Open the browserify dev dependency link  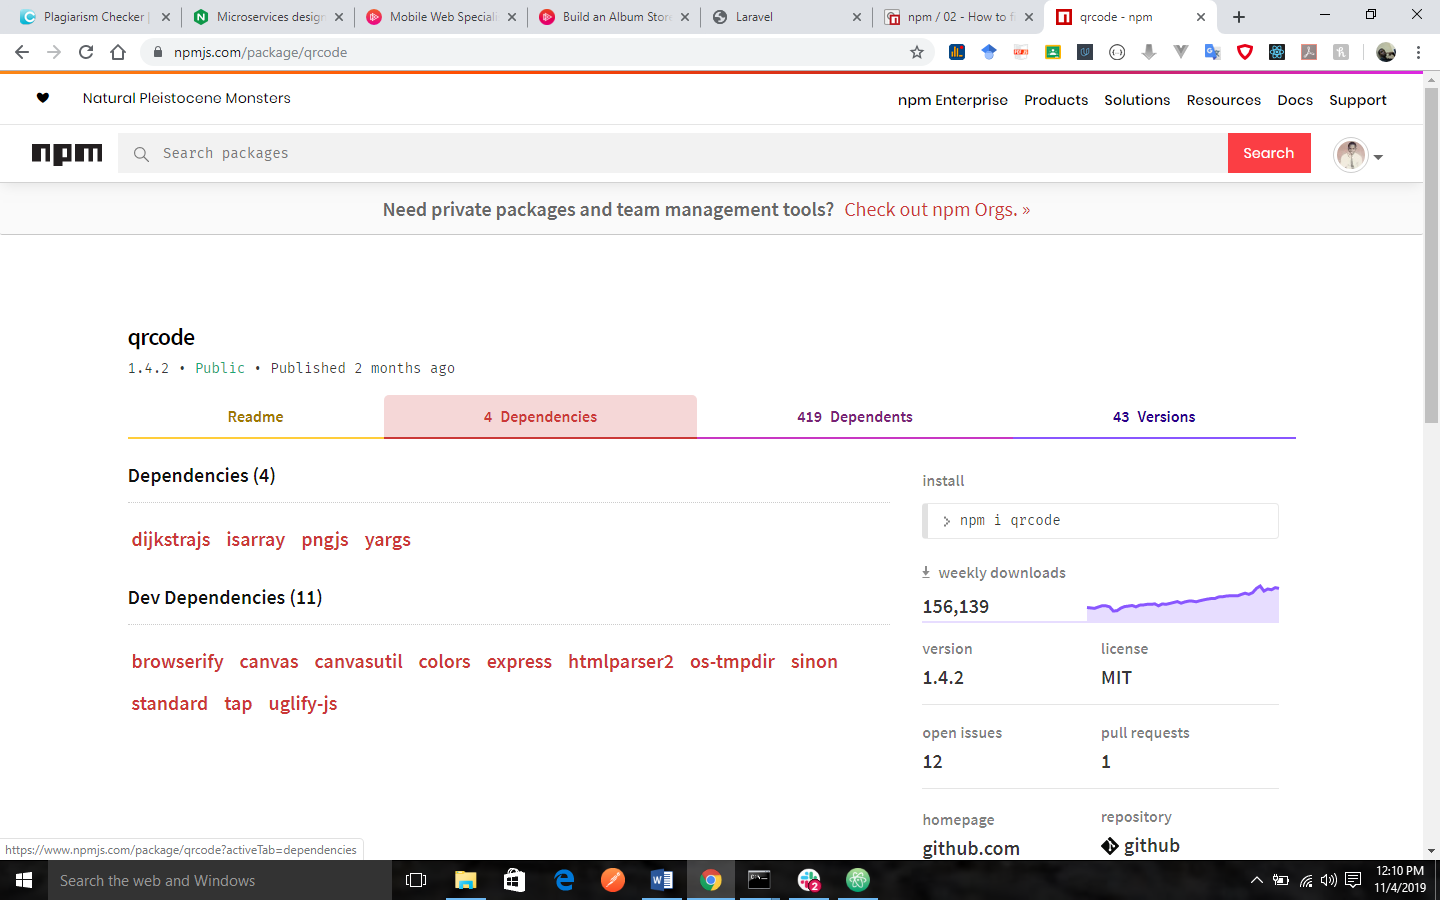(x=177, y=662)
